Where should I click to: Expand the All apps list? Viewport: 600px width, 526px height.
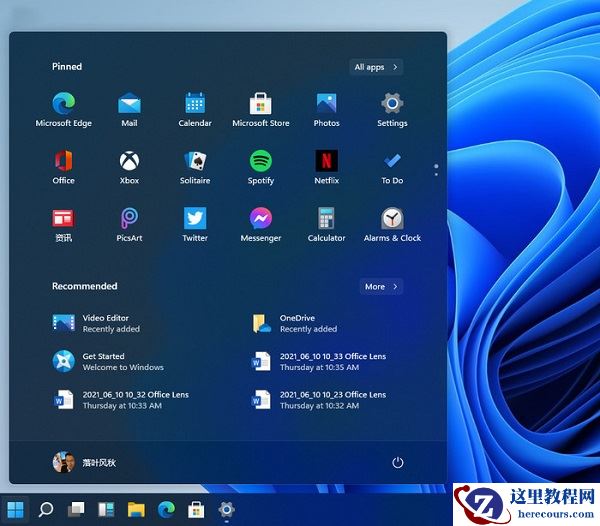(376, 67)
